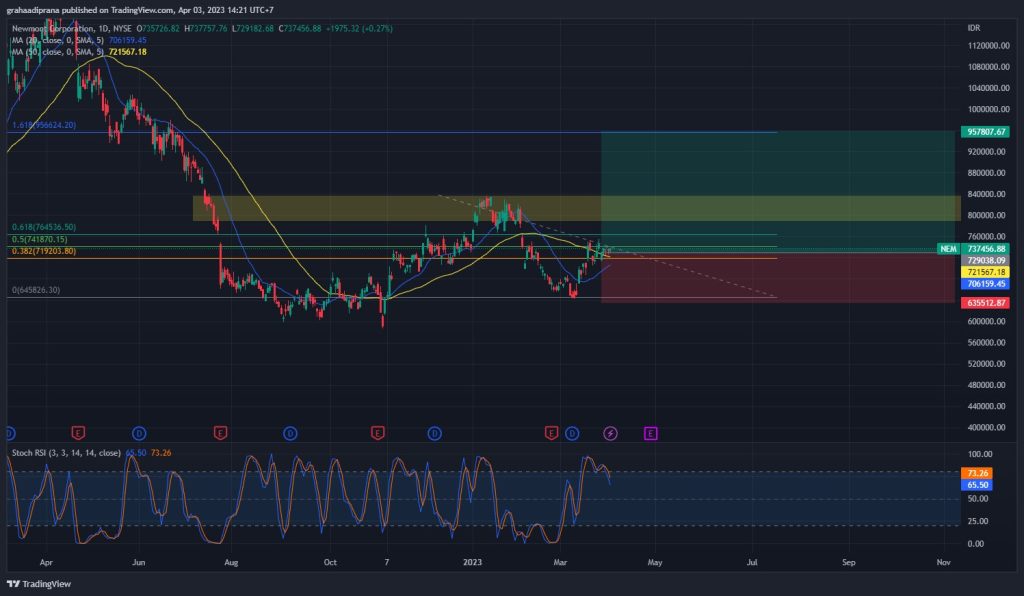Click the NEM 737456.88 last price label
This screenshot has height=596, width=1024.
tap(973, 249)
